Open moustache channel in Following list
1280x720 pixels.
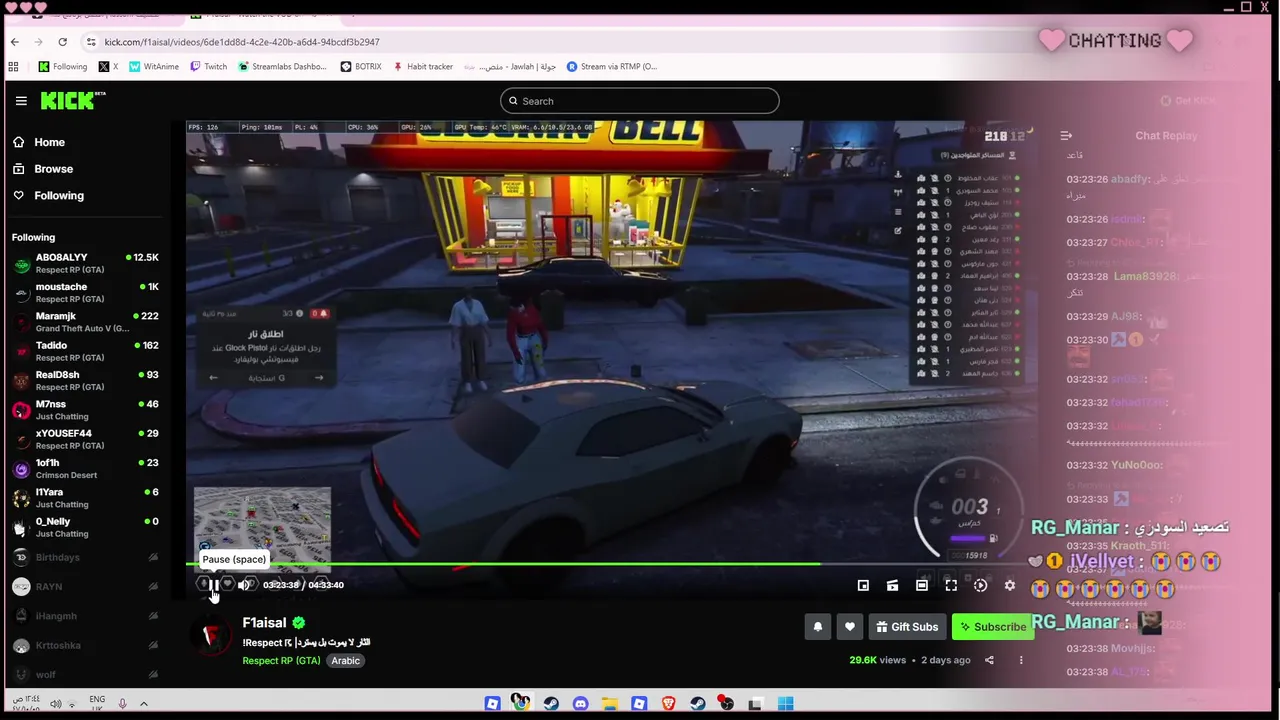click(x=86, y=292)
